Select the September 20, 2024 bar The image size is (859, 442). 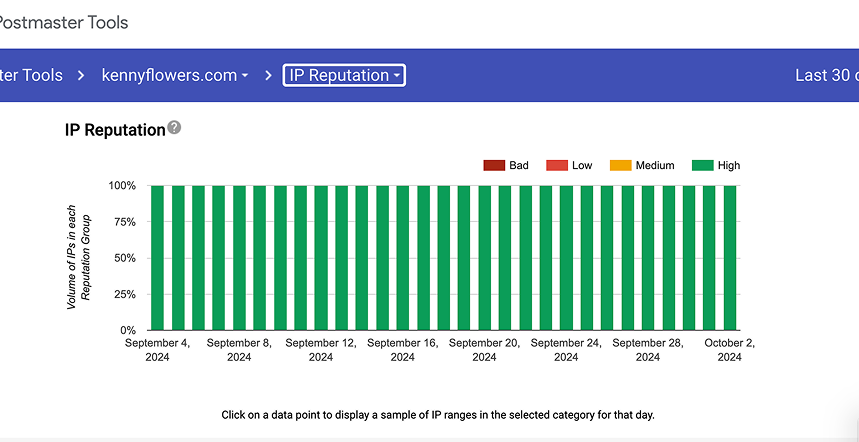[x=484, y=257]
